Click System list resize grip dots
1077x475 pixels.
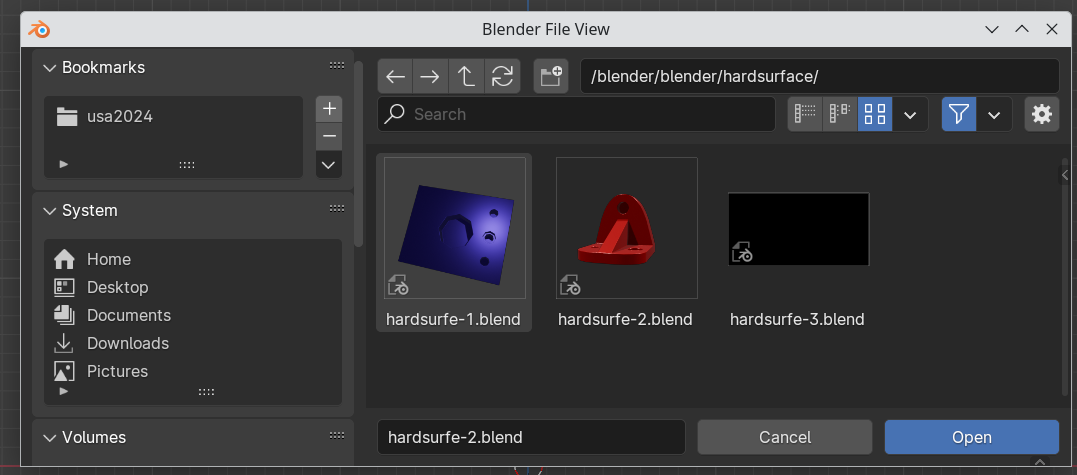point(206,392)
